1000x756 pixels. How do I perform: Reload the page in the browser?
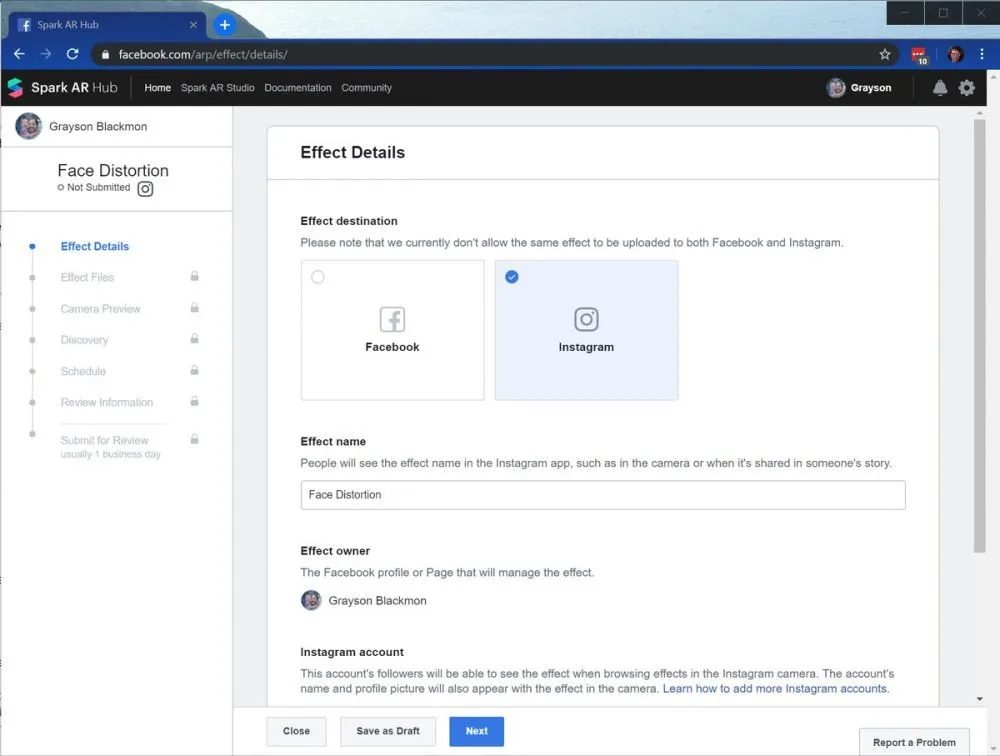[72, 54]
